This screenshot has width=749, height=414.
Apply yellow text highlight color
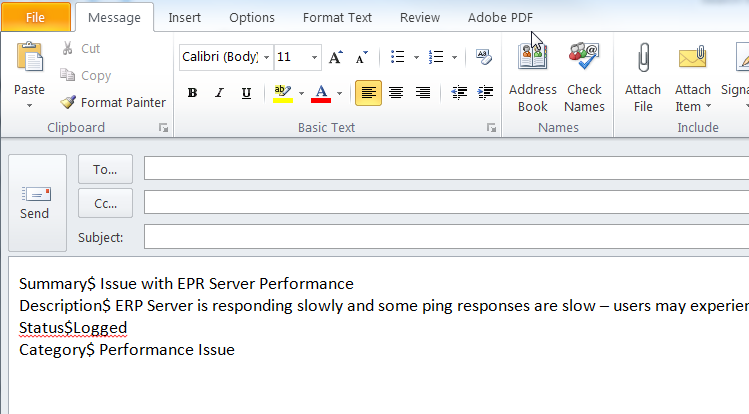(282, 93)
